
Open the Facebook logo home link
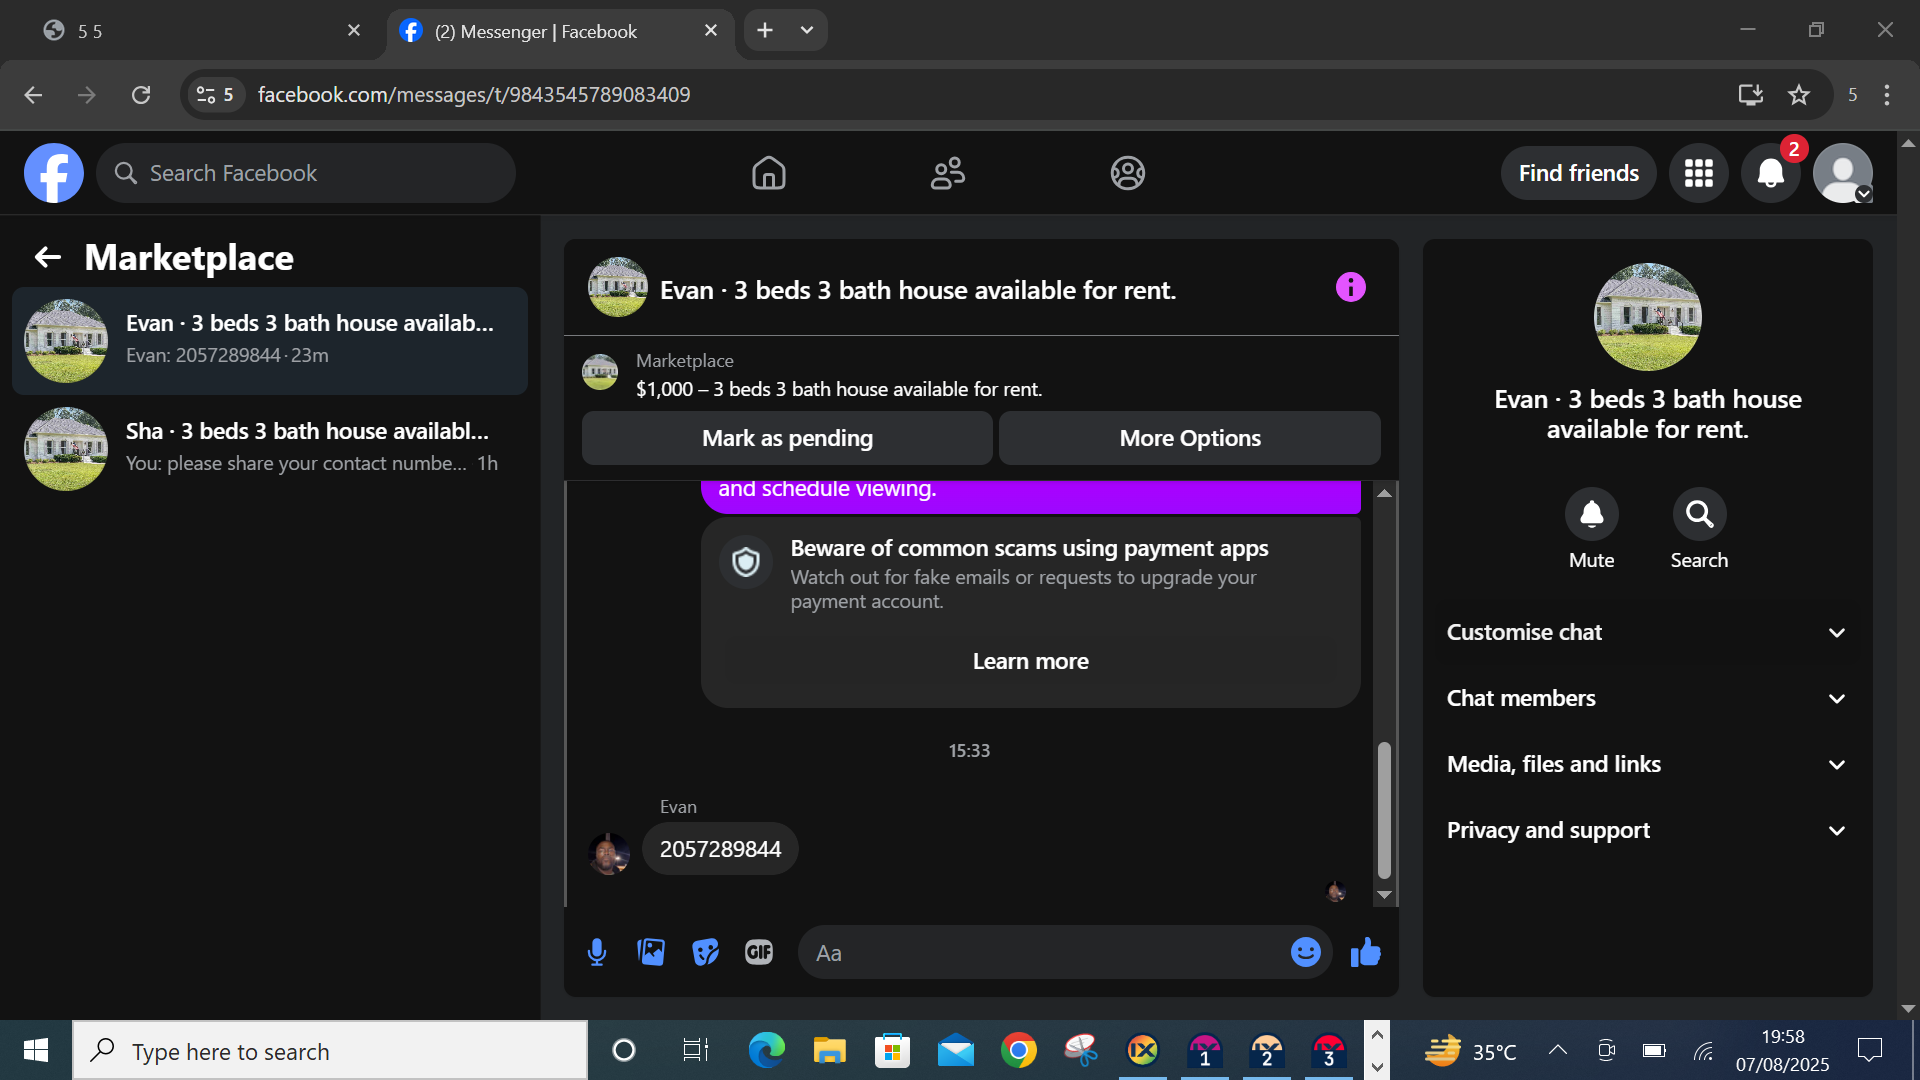(x=54, y=173)
